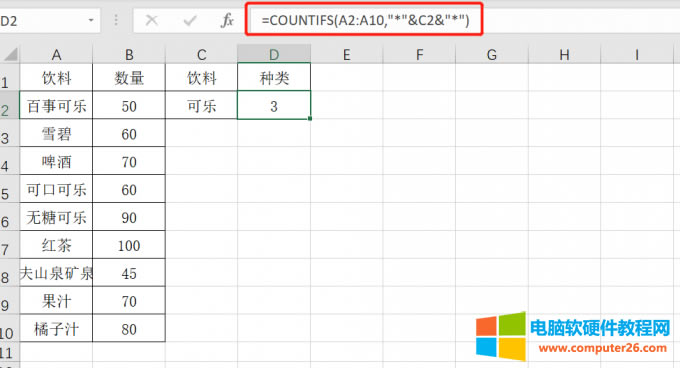Screen dimensions: 680x368
Task: Click the cancel X icon in formula bar
Action: pos(151,20)
